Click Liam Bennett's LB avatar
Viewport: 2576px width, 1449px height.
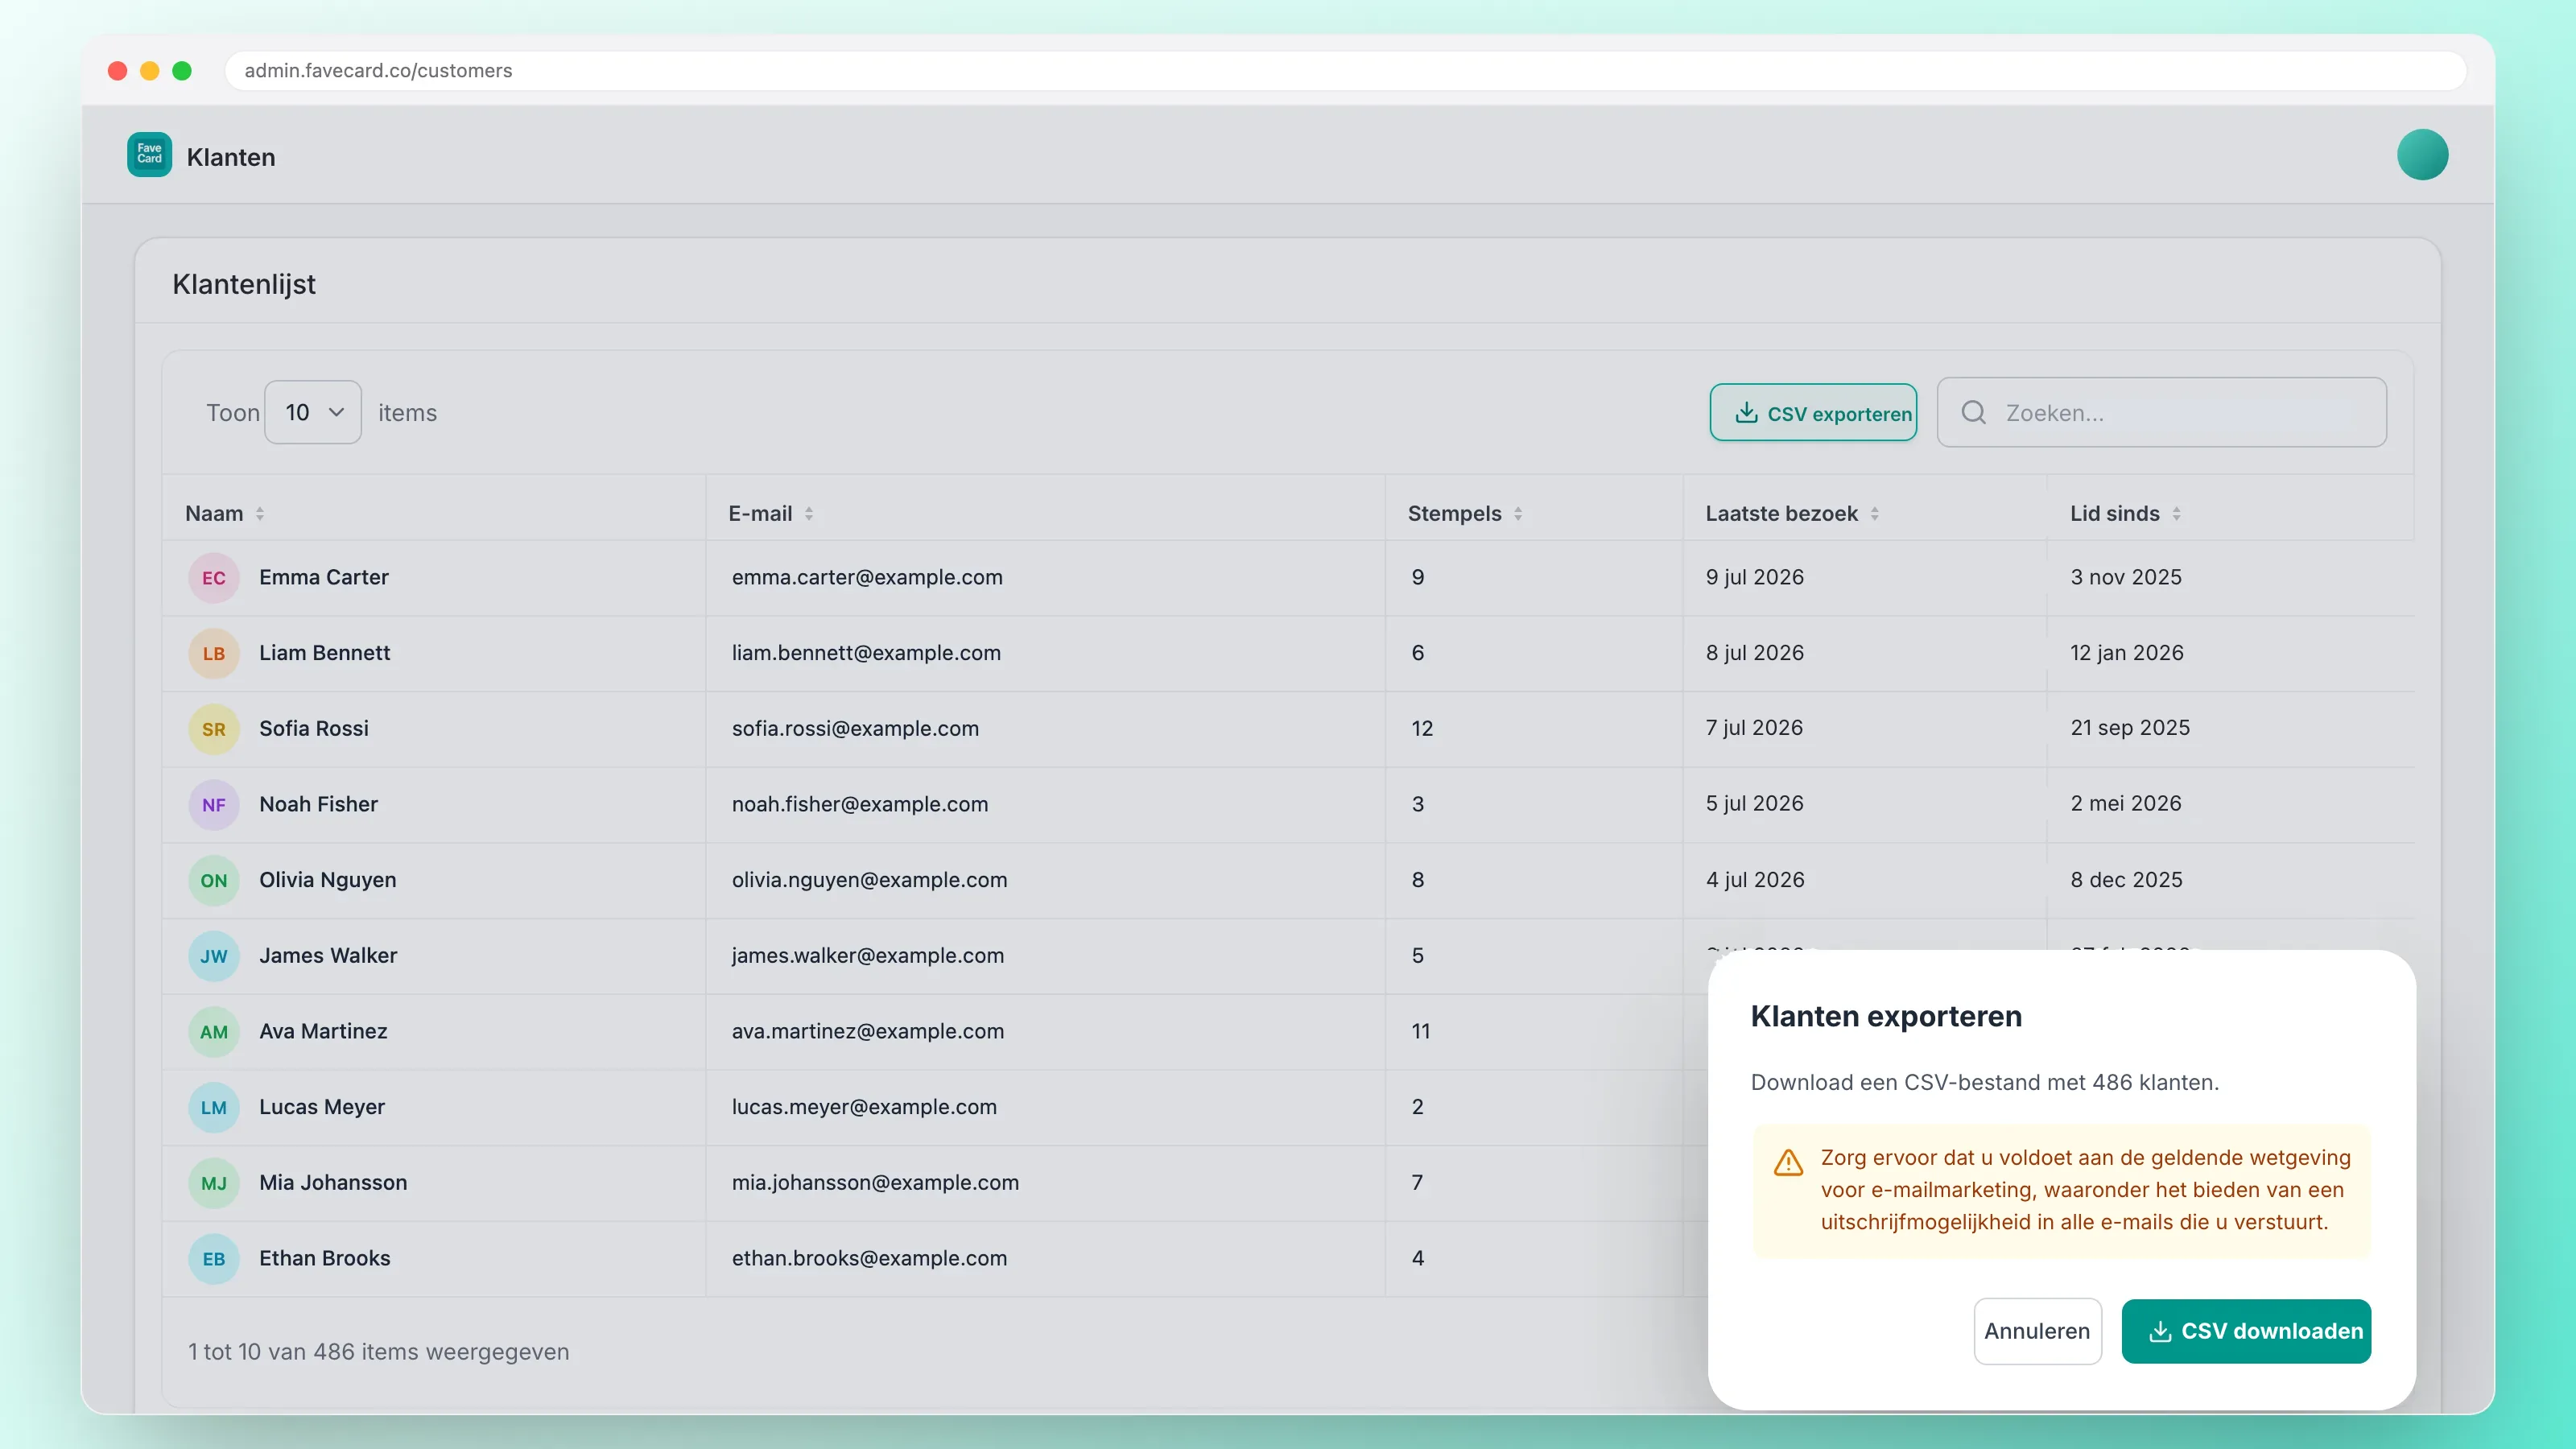point(213,653)
